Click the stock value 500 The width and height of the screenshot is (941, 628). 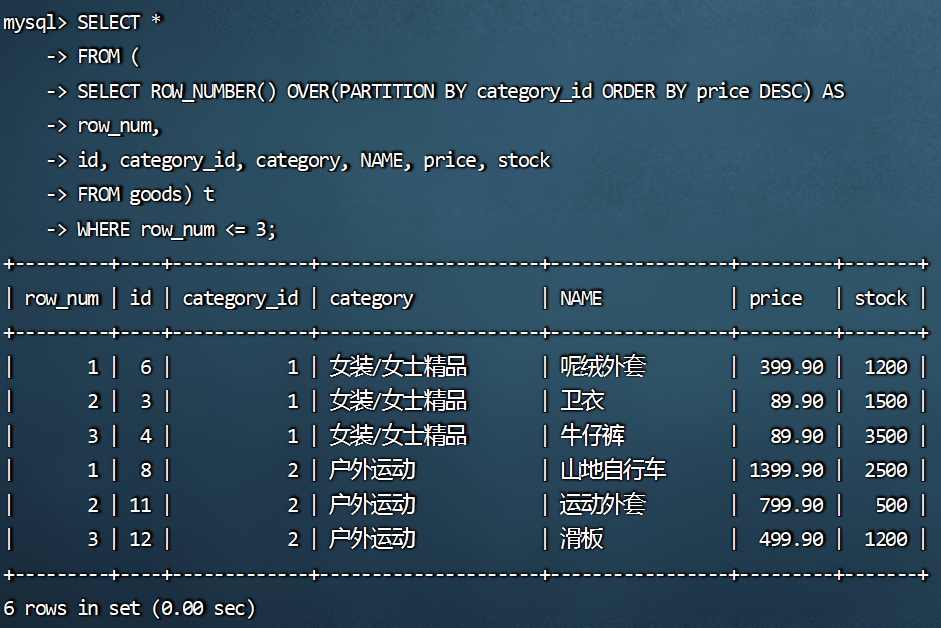tap(890, 505)
